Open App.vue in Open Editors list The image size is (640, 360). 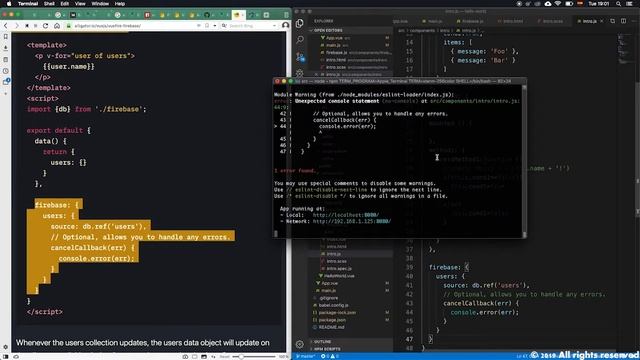point(351,38)
